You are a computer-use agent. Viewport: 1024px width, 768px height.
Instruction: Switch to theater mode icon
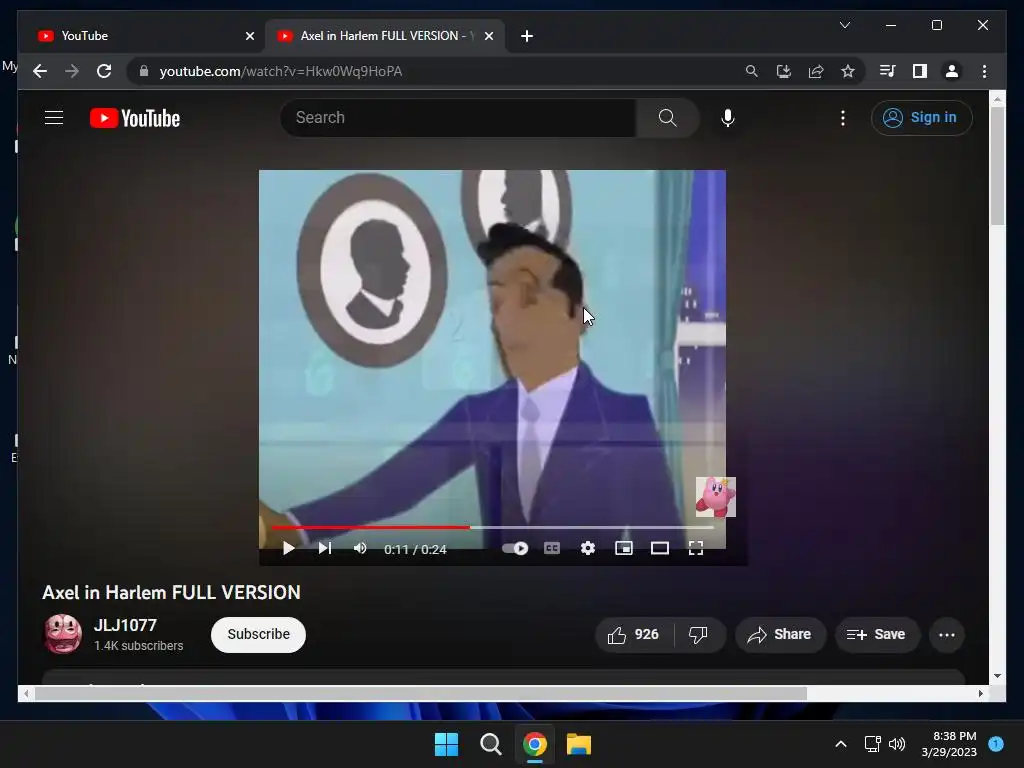point(660,549)
